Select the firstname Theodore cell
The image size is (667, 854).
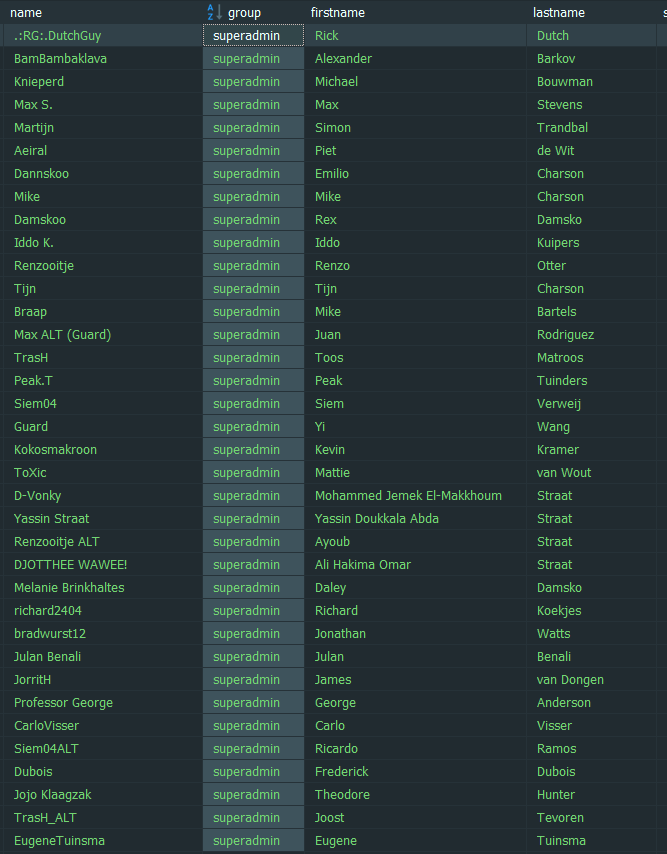(342, 795)
